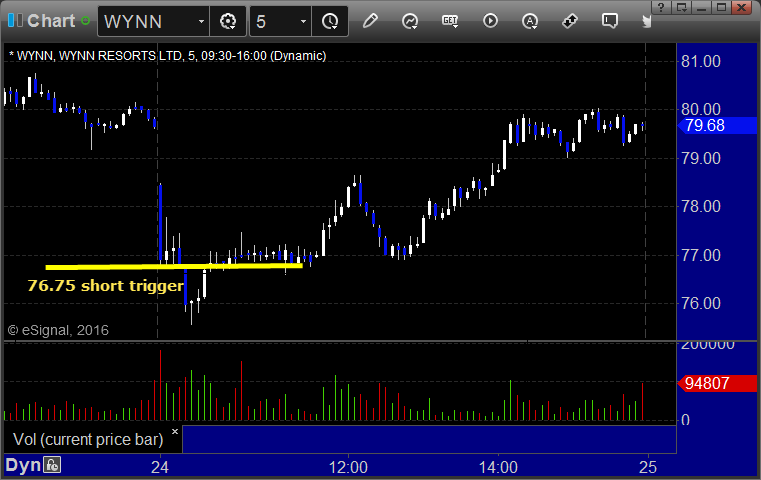Click the Vol (current price bar) label
761x480 pixels.
[x=88, y=439]
